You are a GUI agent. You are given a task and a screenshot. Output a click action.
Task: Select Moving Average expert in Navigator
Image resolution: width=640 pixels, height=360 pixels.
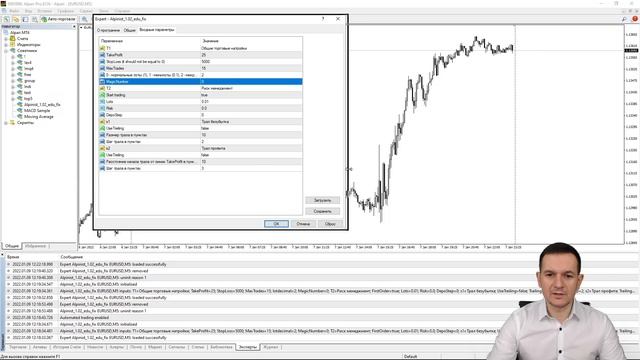(x=39, y=117)
